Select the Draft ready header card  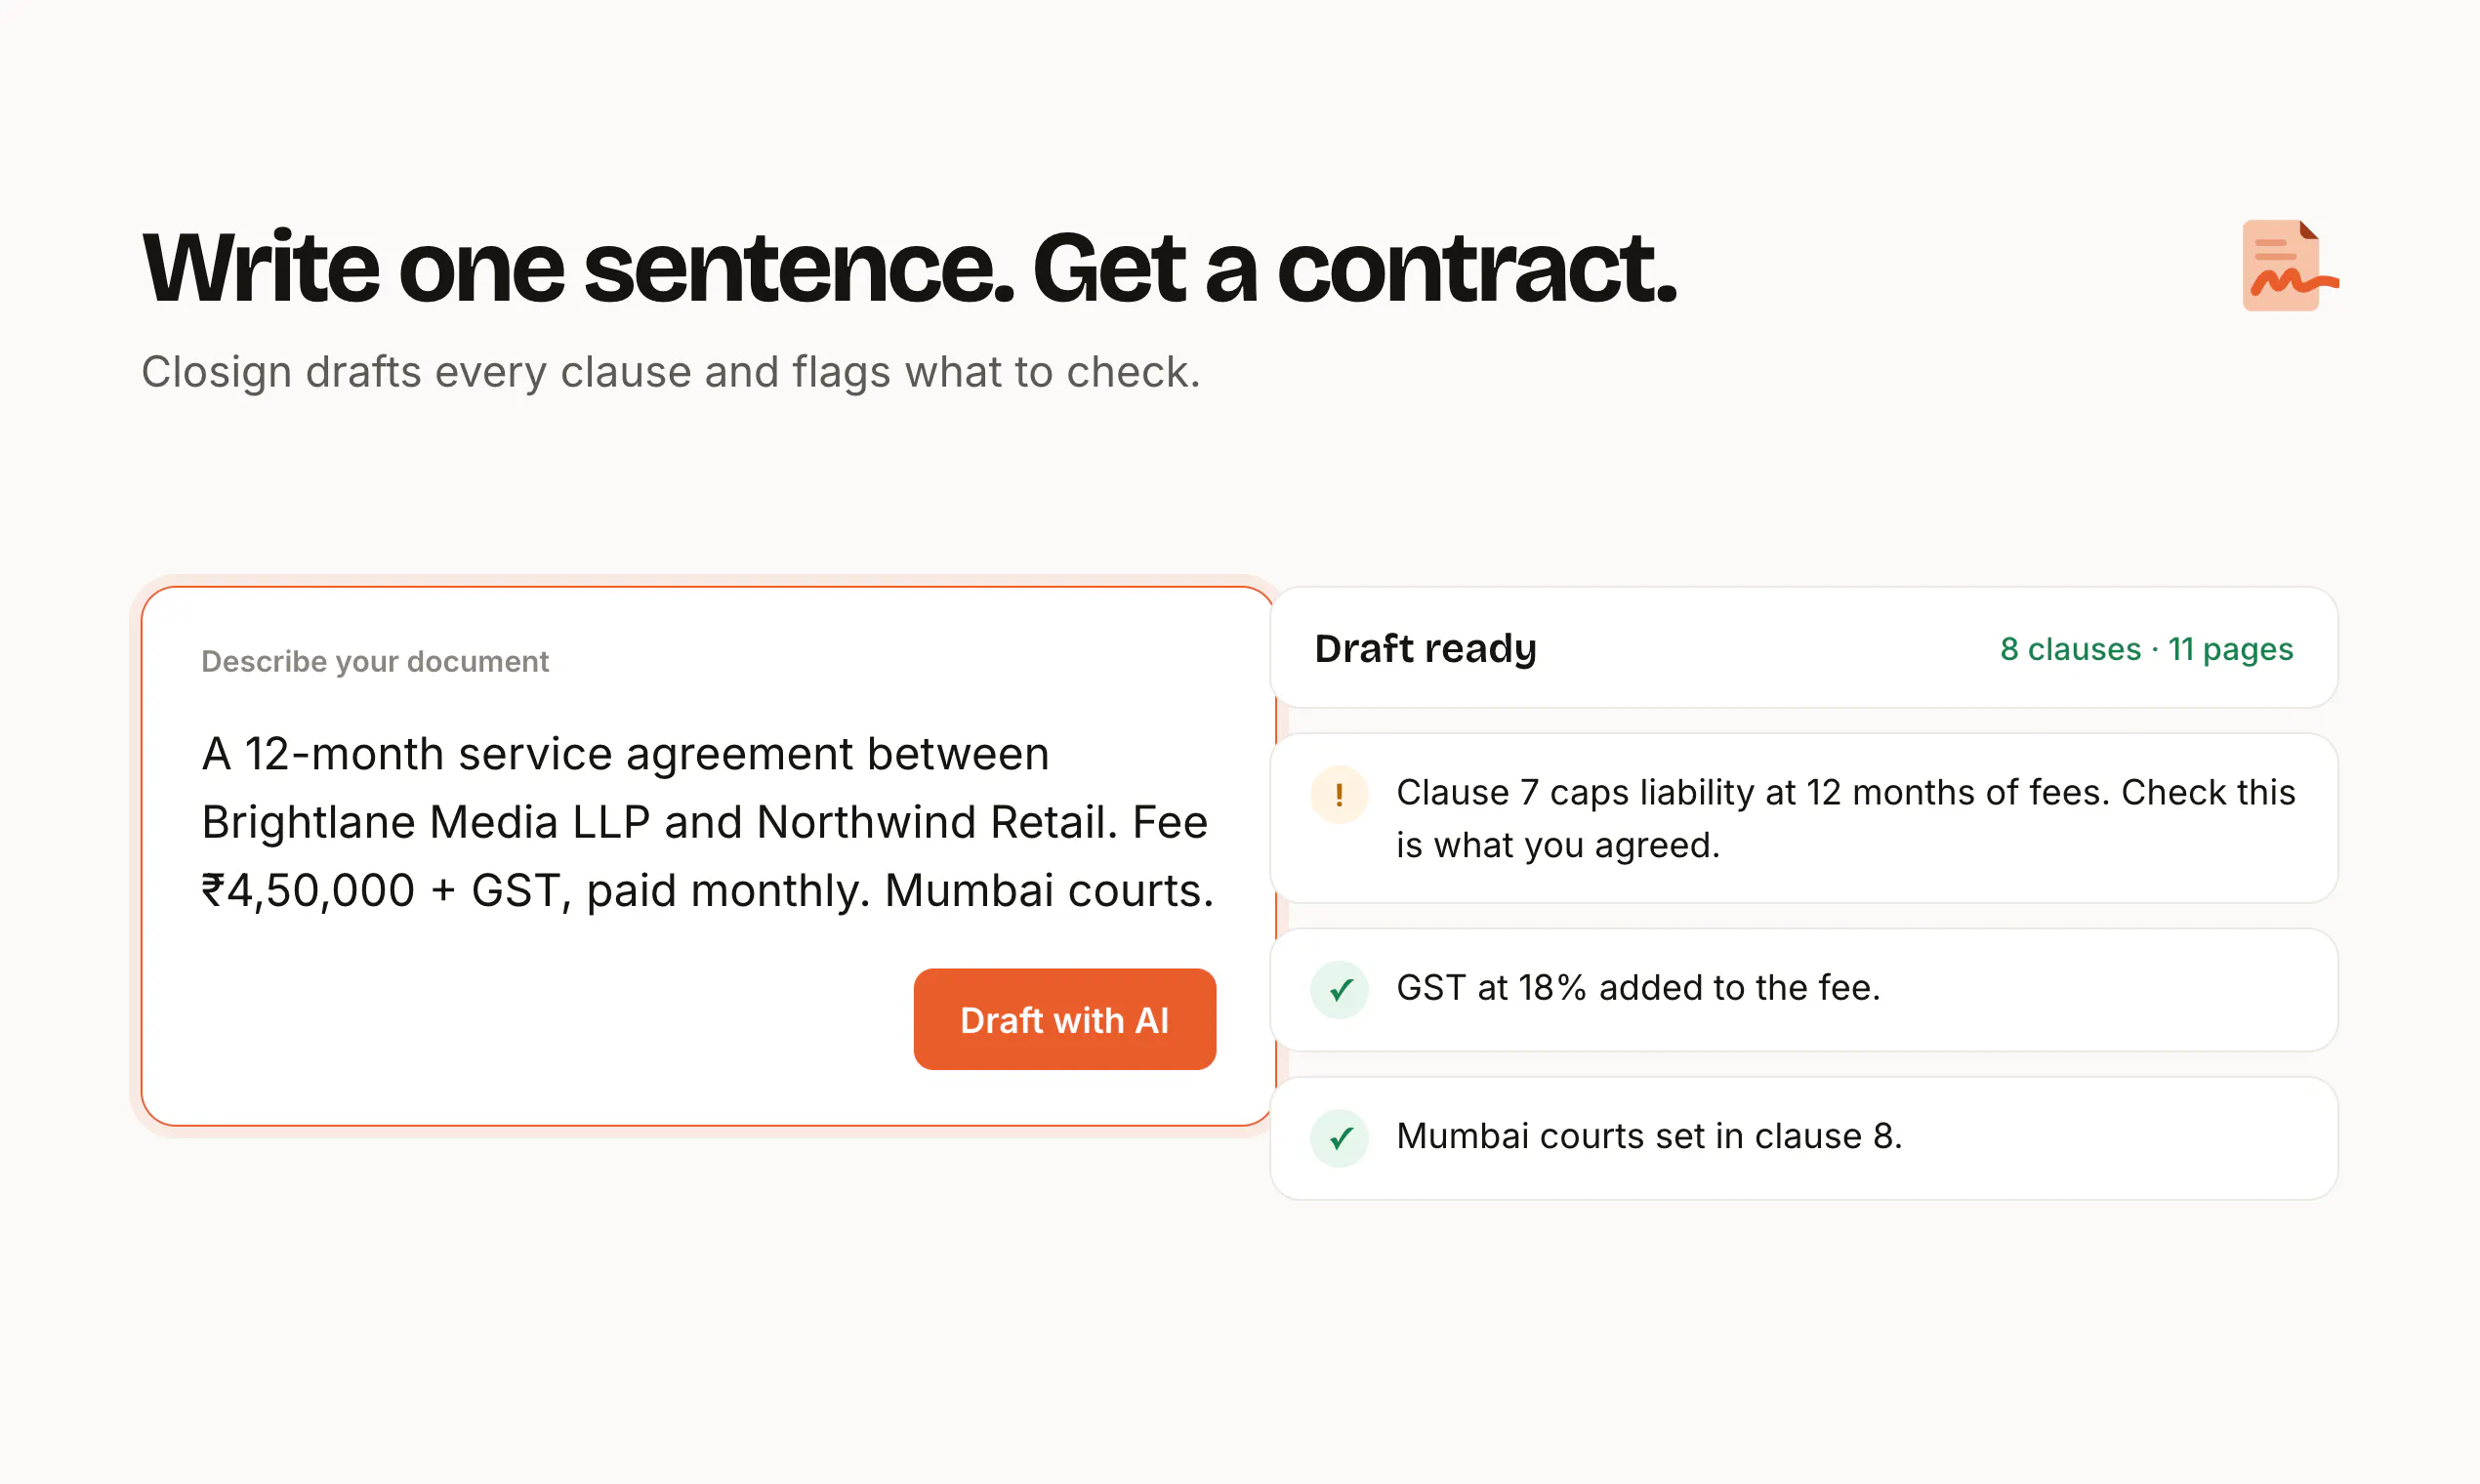(x=1804, y=648)
